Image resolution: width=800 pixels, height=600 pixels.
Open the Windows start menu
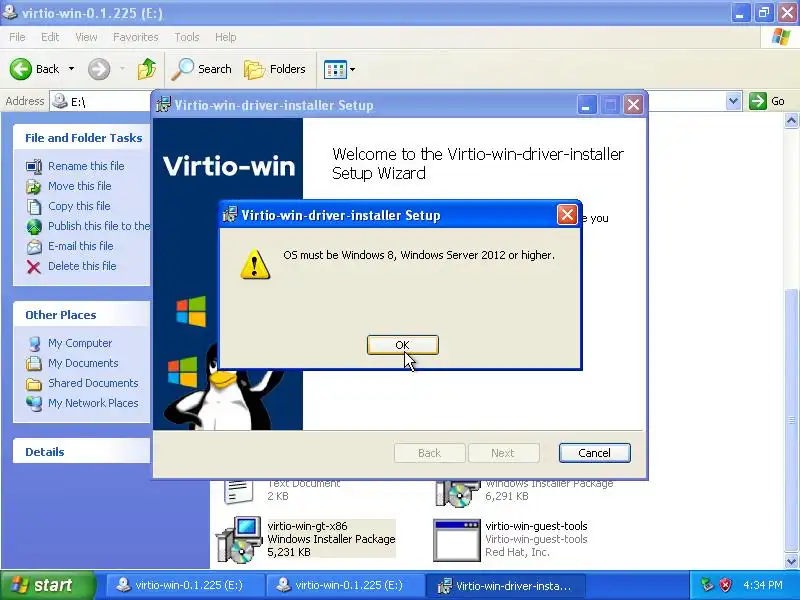pos(48,585)
